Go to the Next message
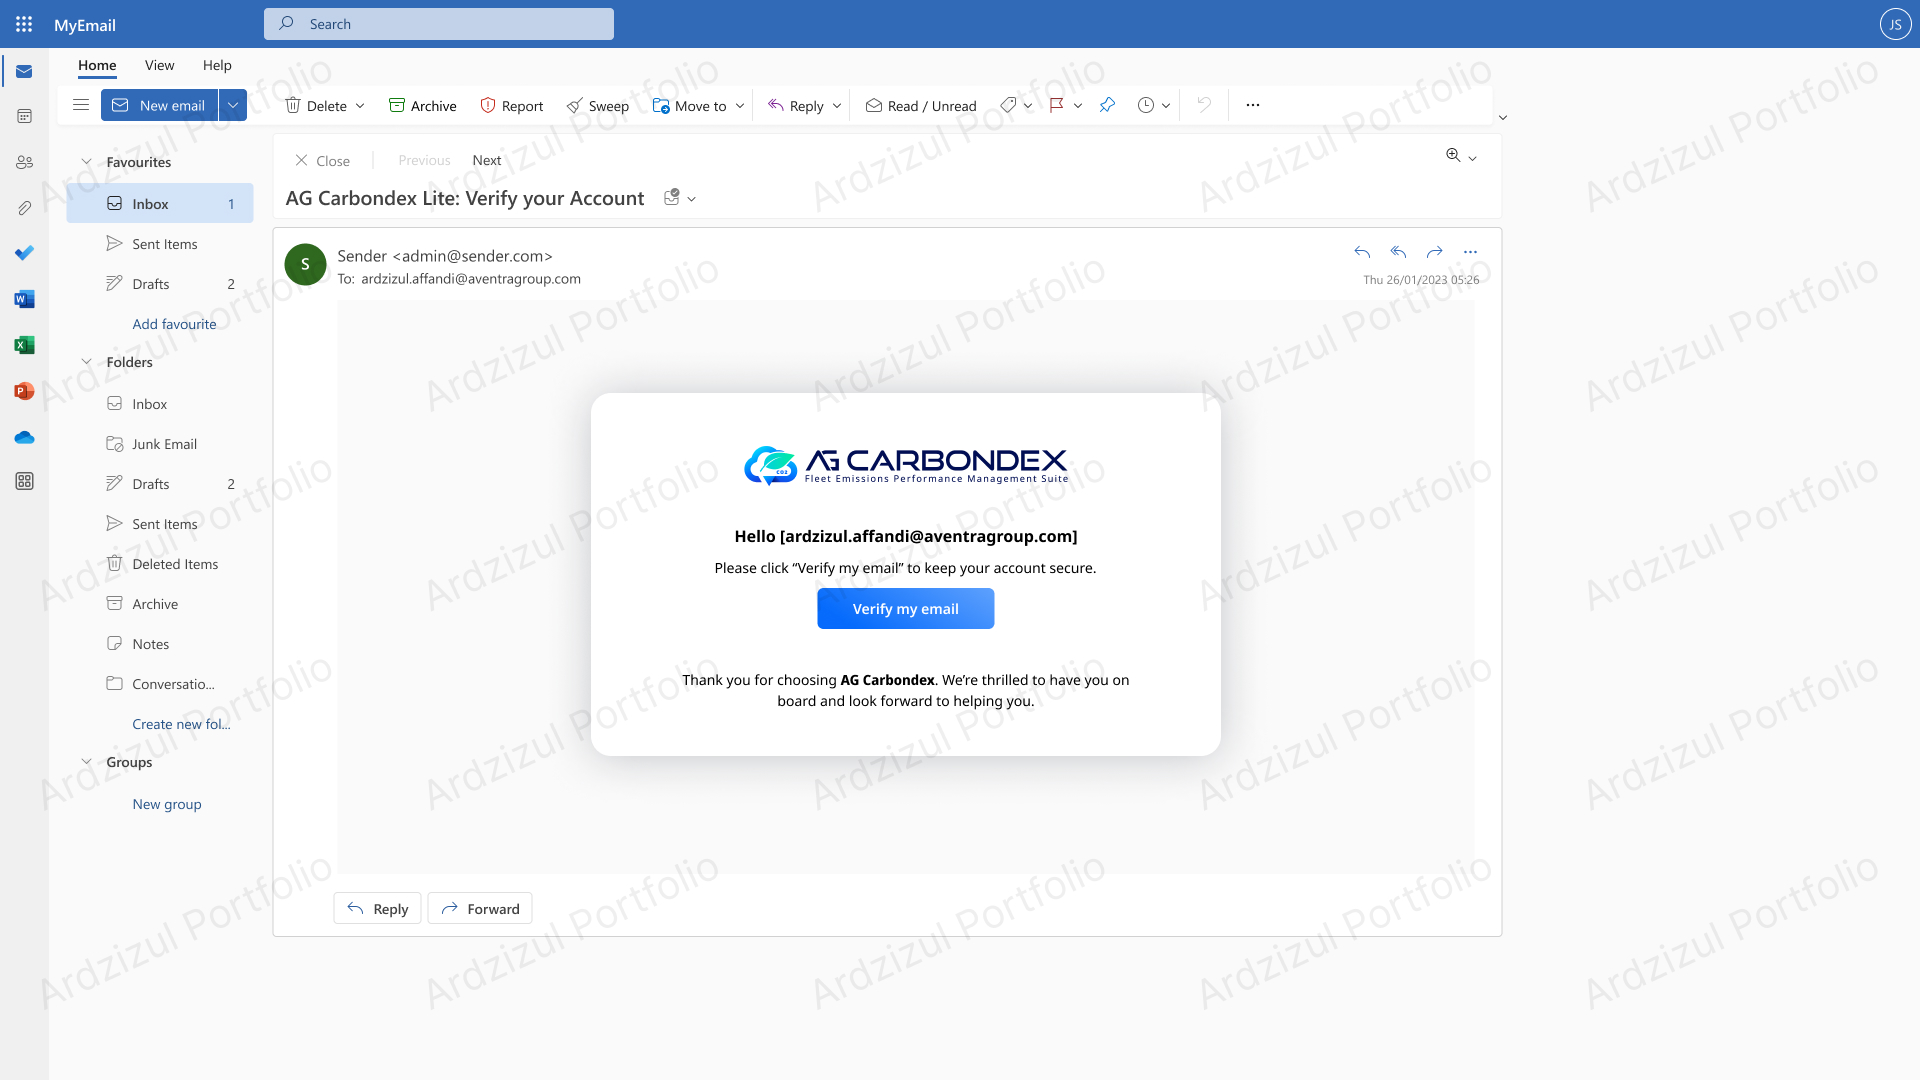Viewport: 1920px width, 1080px height. (x=487, y=160)
